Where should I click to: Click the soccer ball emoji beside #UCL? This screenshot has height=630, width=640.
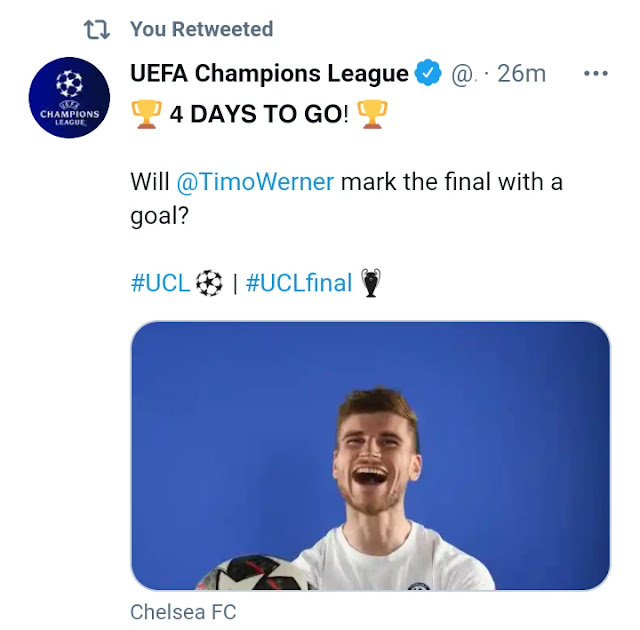[x=209, y=283]
